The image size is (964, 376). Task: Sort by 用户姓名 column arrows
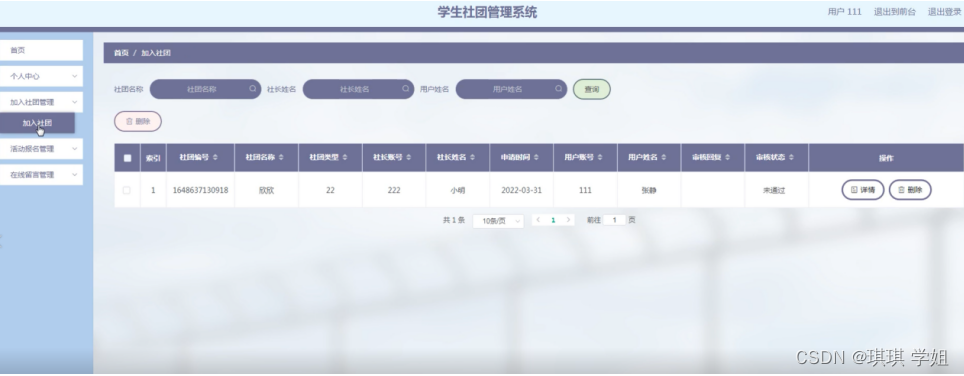[664, 158]
